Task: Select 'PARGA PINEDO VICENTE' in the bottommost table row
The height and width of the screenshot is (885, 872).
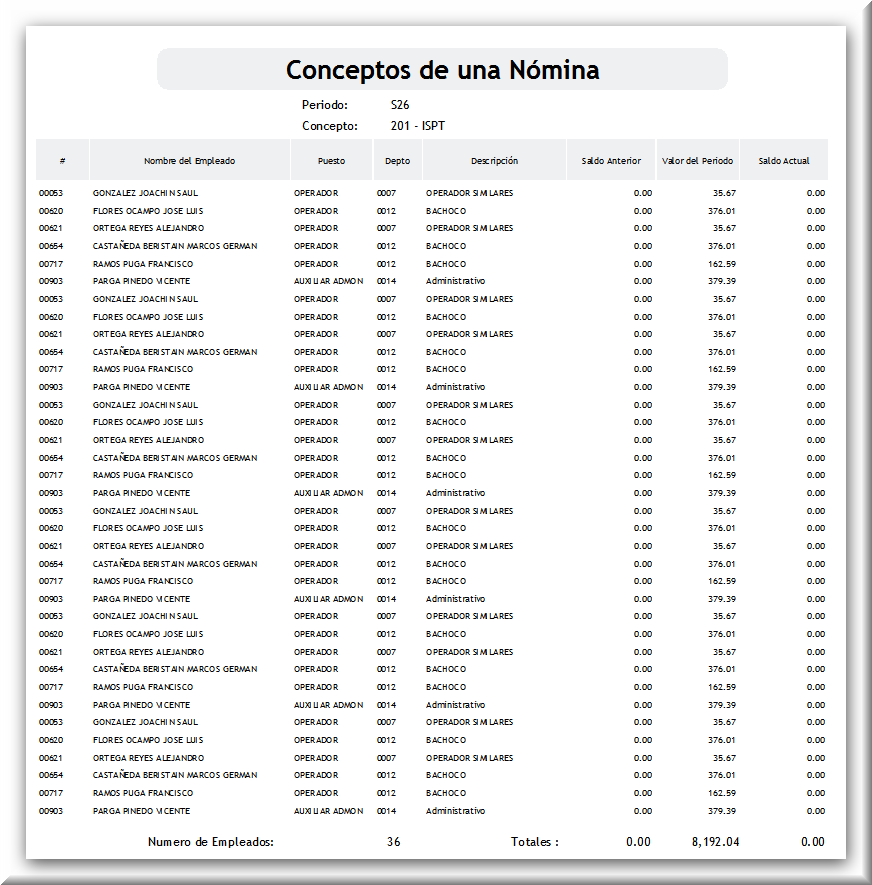Action: click(x=142, y=811)
